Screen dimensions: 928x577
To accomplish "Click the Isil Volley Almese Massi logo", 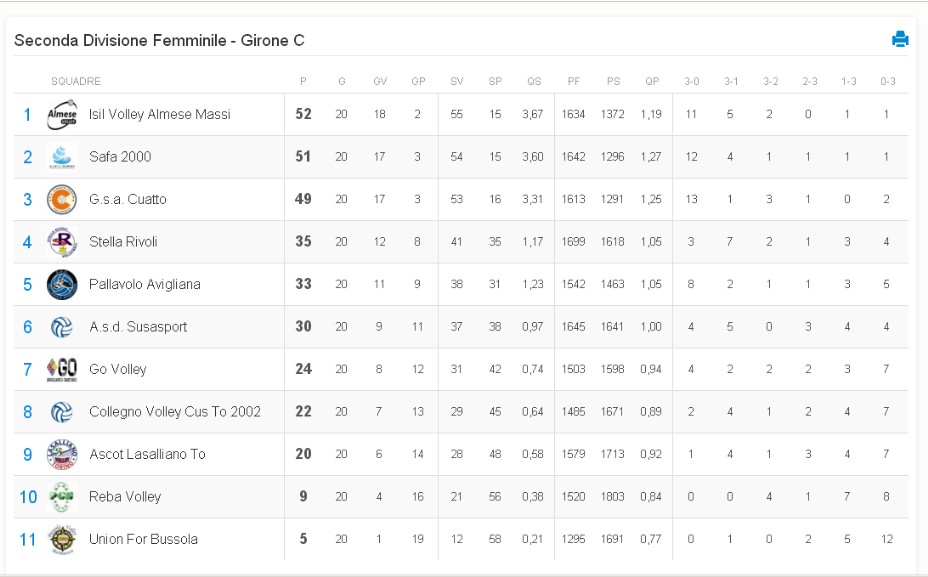I will (62, 114).
